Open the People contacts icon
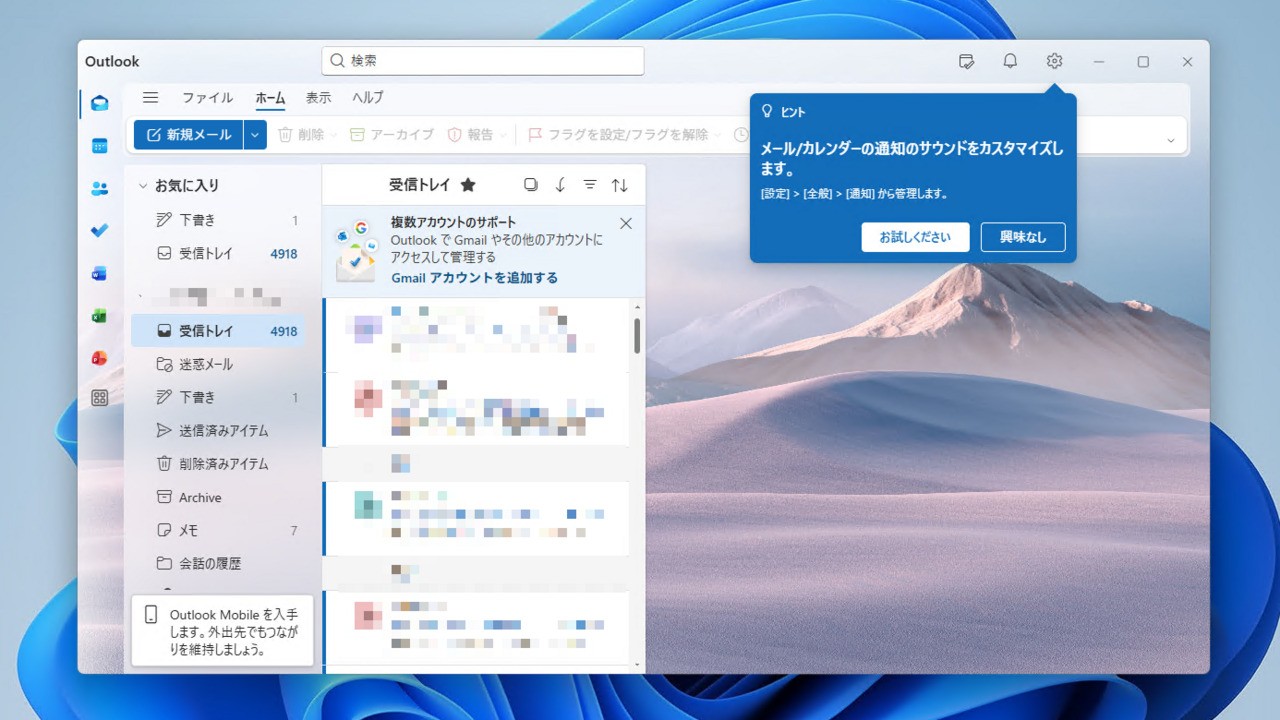This screenshot has width=1280, height=720. tap(99, 188)
